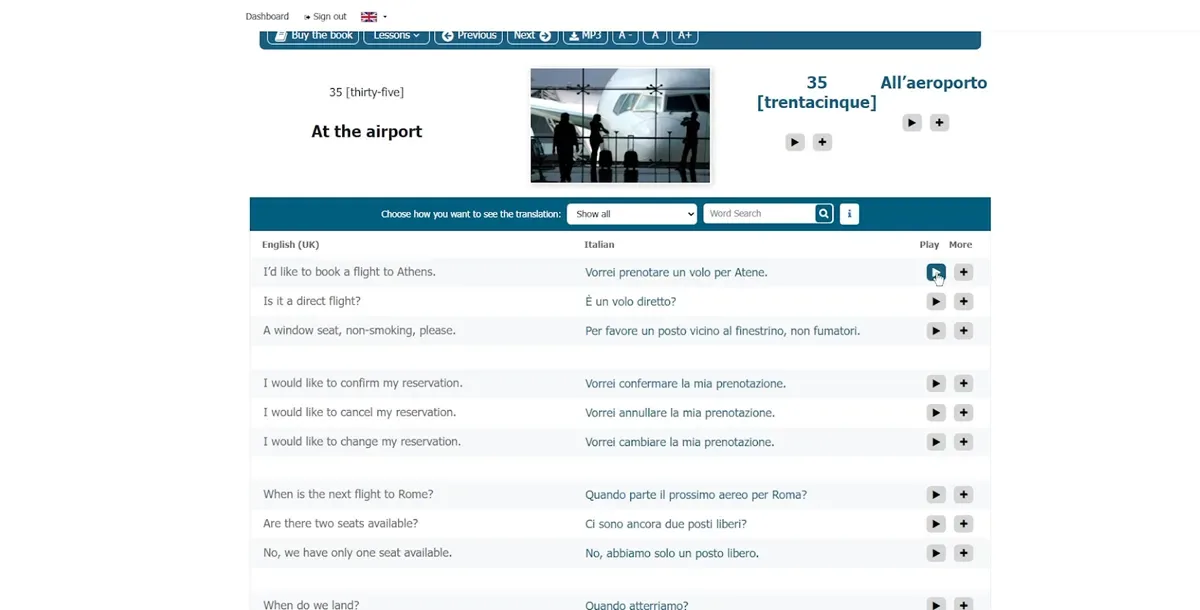Go to the Dashboard
This screenshot has width=1200, height=610.
pos(267,17)
